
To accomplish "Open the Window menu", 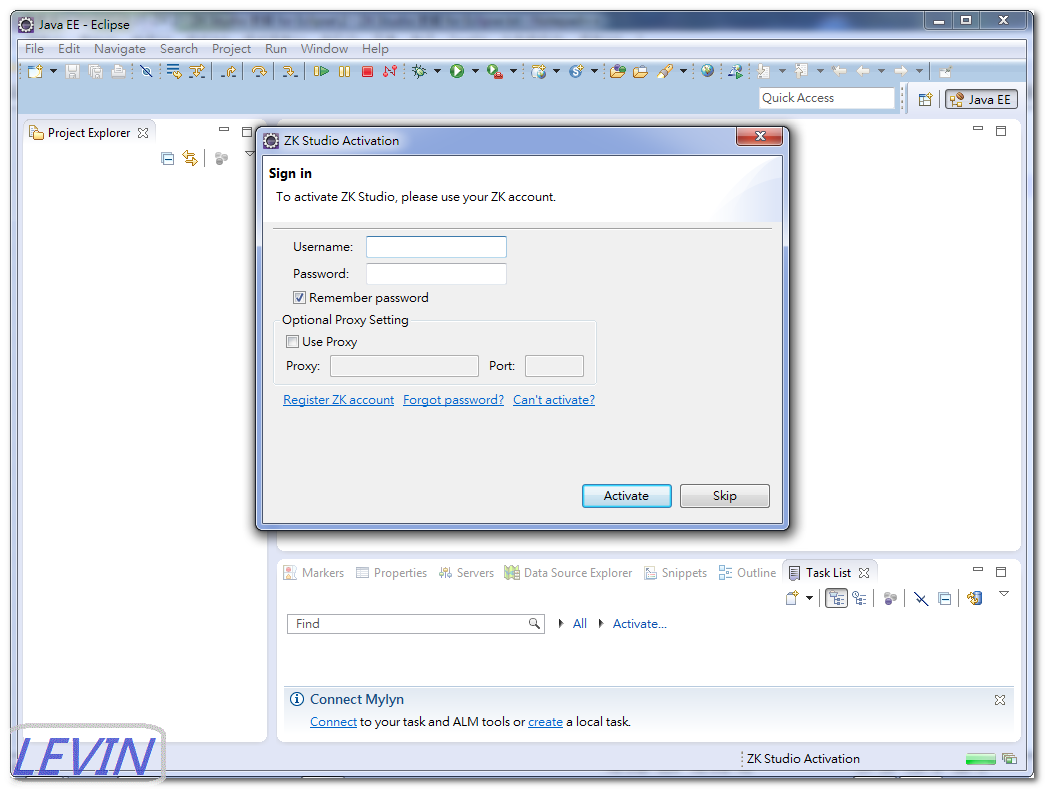I will point(324,49).
